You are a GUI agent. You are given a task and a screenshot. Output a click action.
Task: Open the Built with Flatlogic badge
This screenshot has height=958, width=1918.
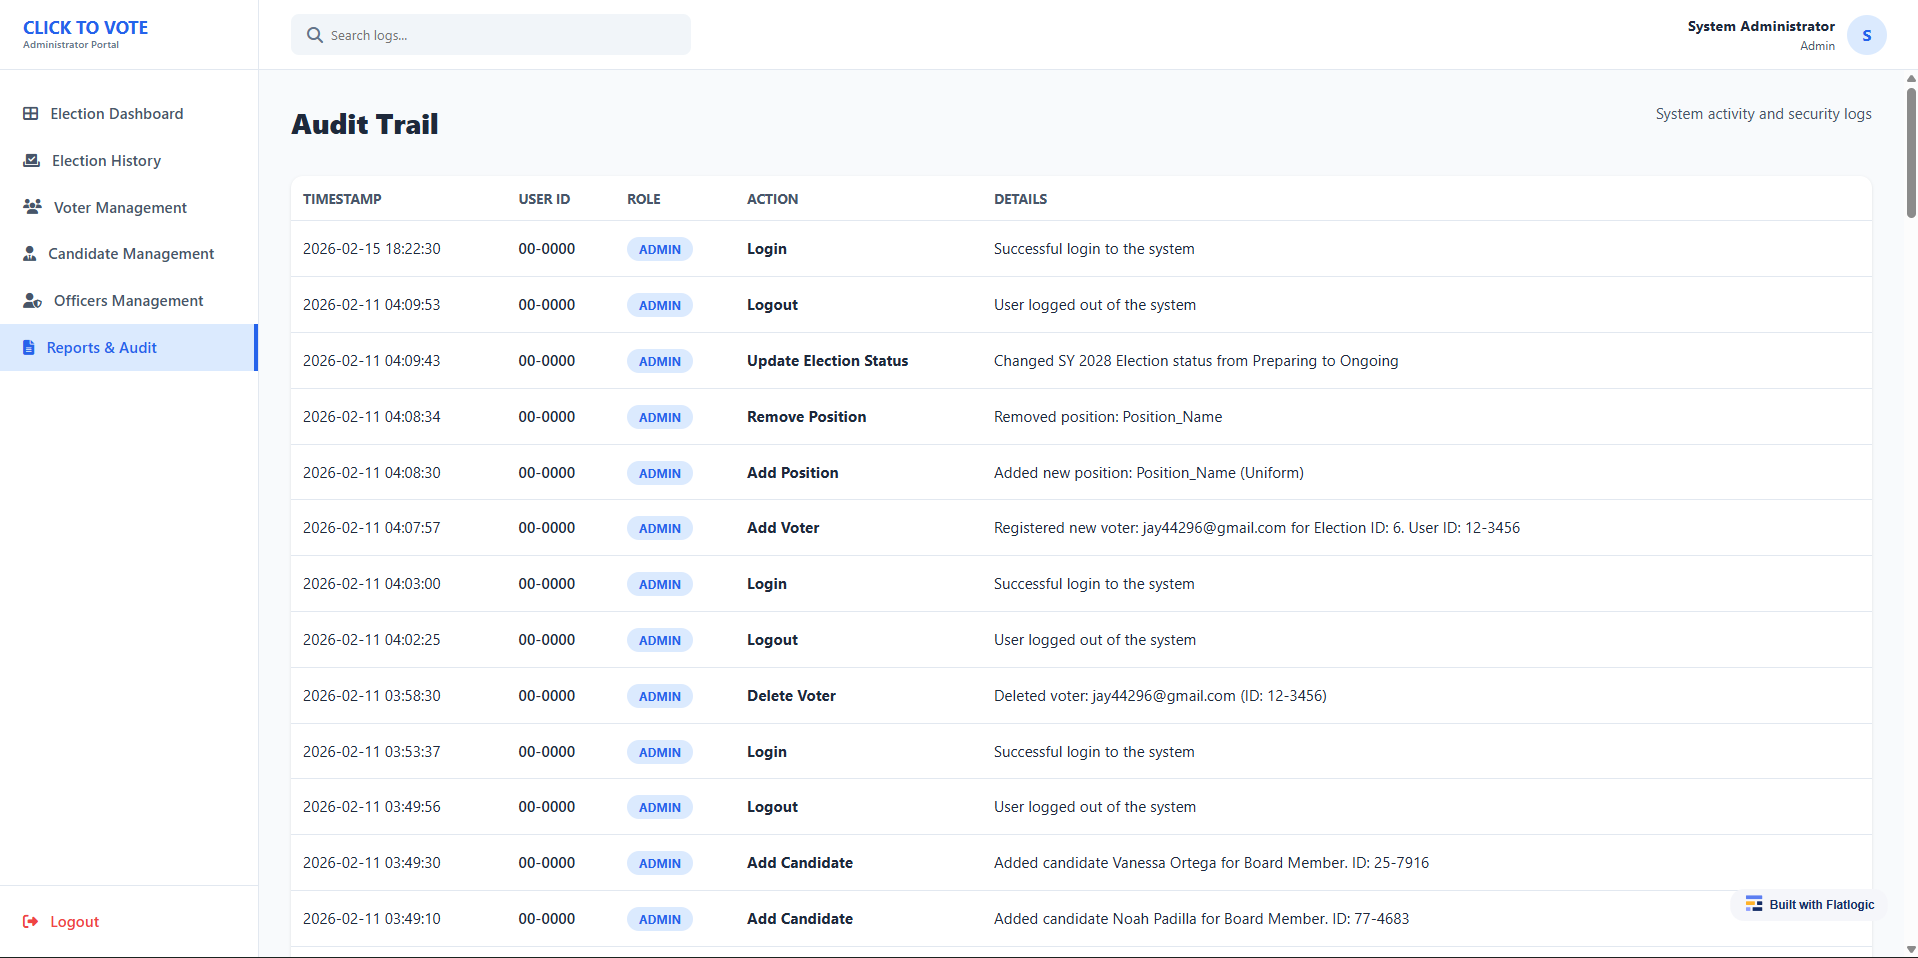1810,905
